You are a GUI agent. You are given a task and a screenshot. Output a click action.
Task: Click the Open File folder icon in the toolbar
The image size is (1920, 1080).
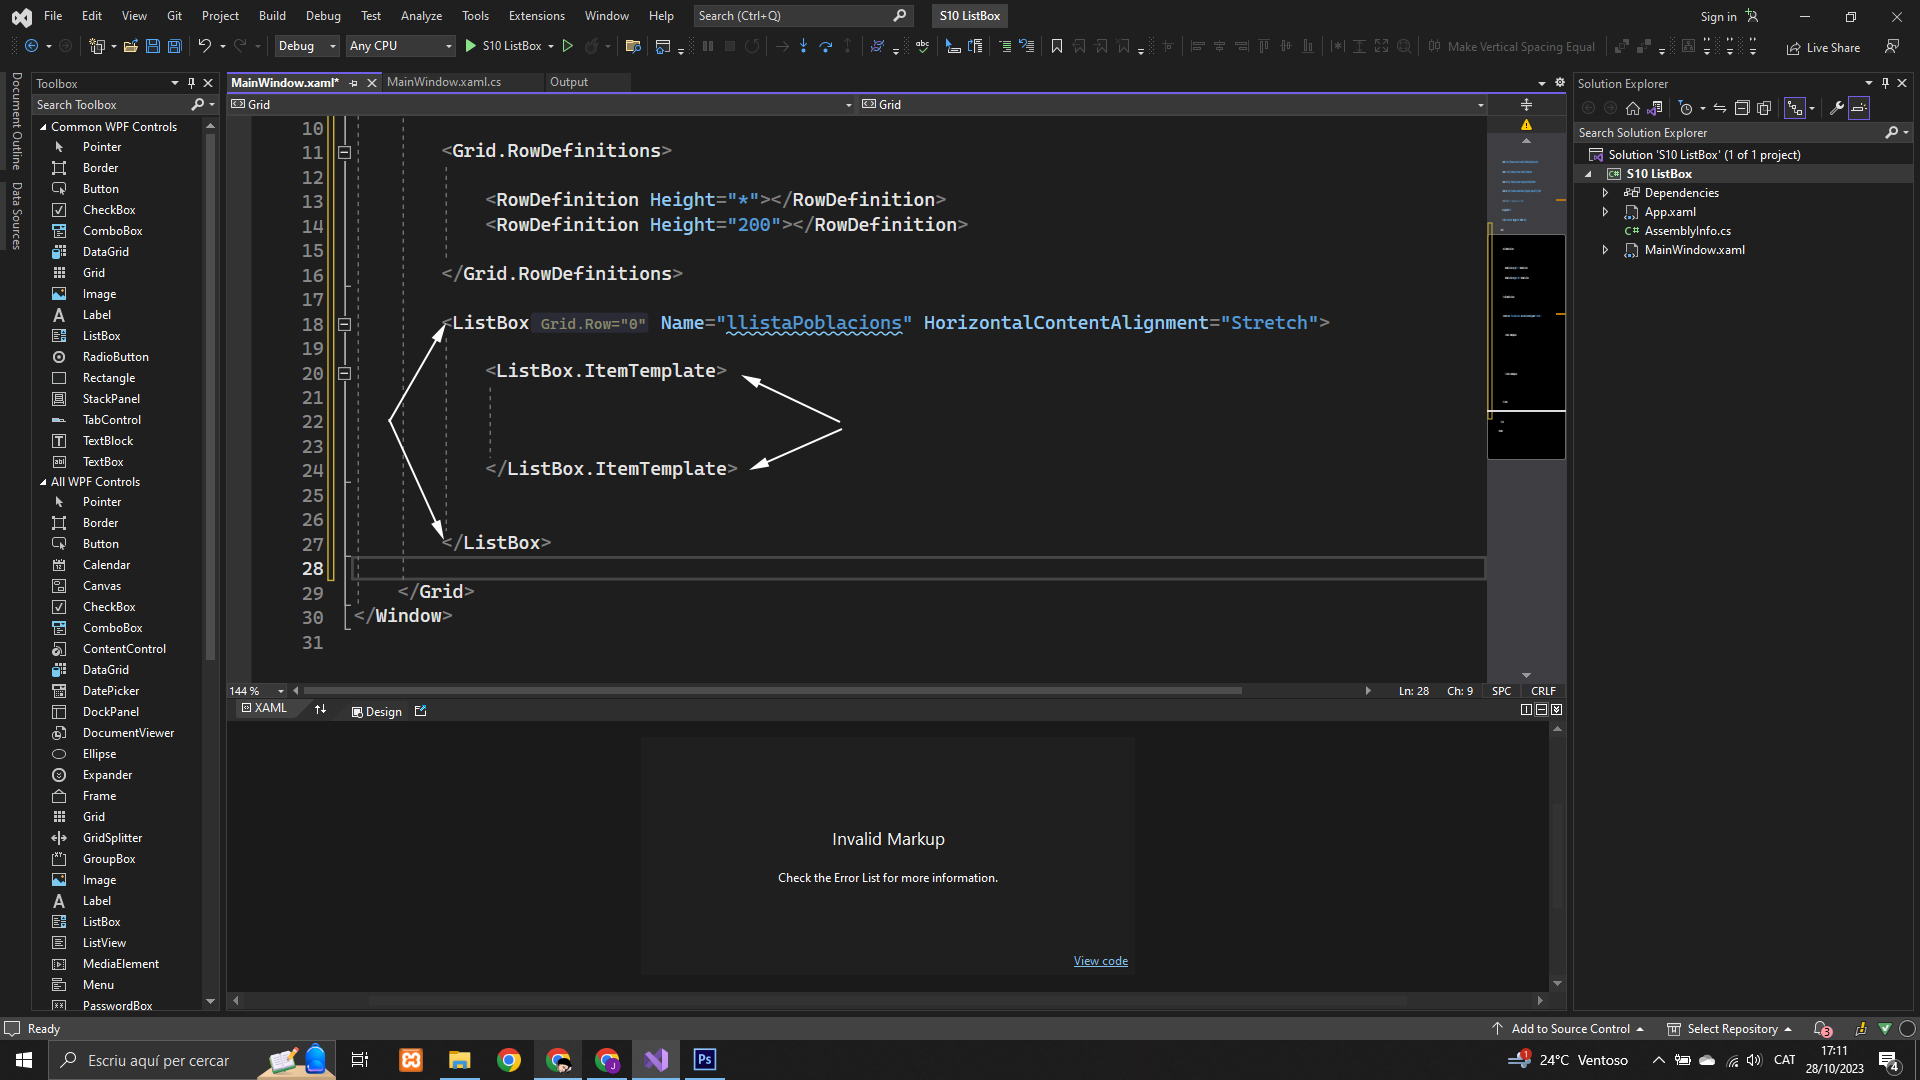pyautogui.click(x=130, y=46)
